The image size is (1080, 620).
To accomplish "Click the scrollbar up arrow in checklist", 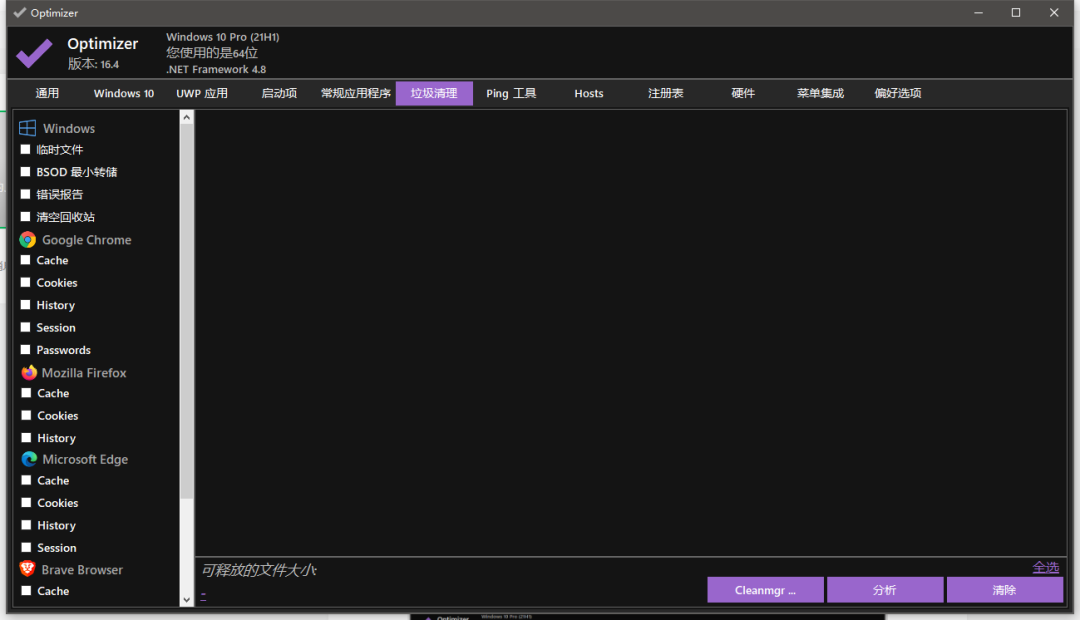I will (x=187, y=118).
